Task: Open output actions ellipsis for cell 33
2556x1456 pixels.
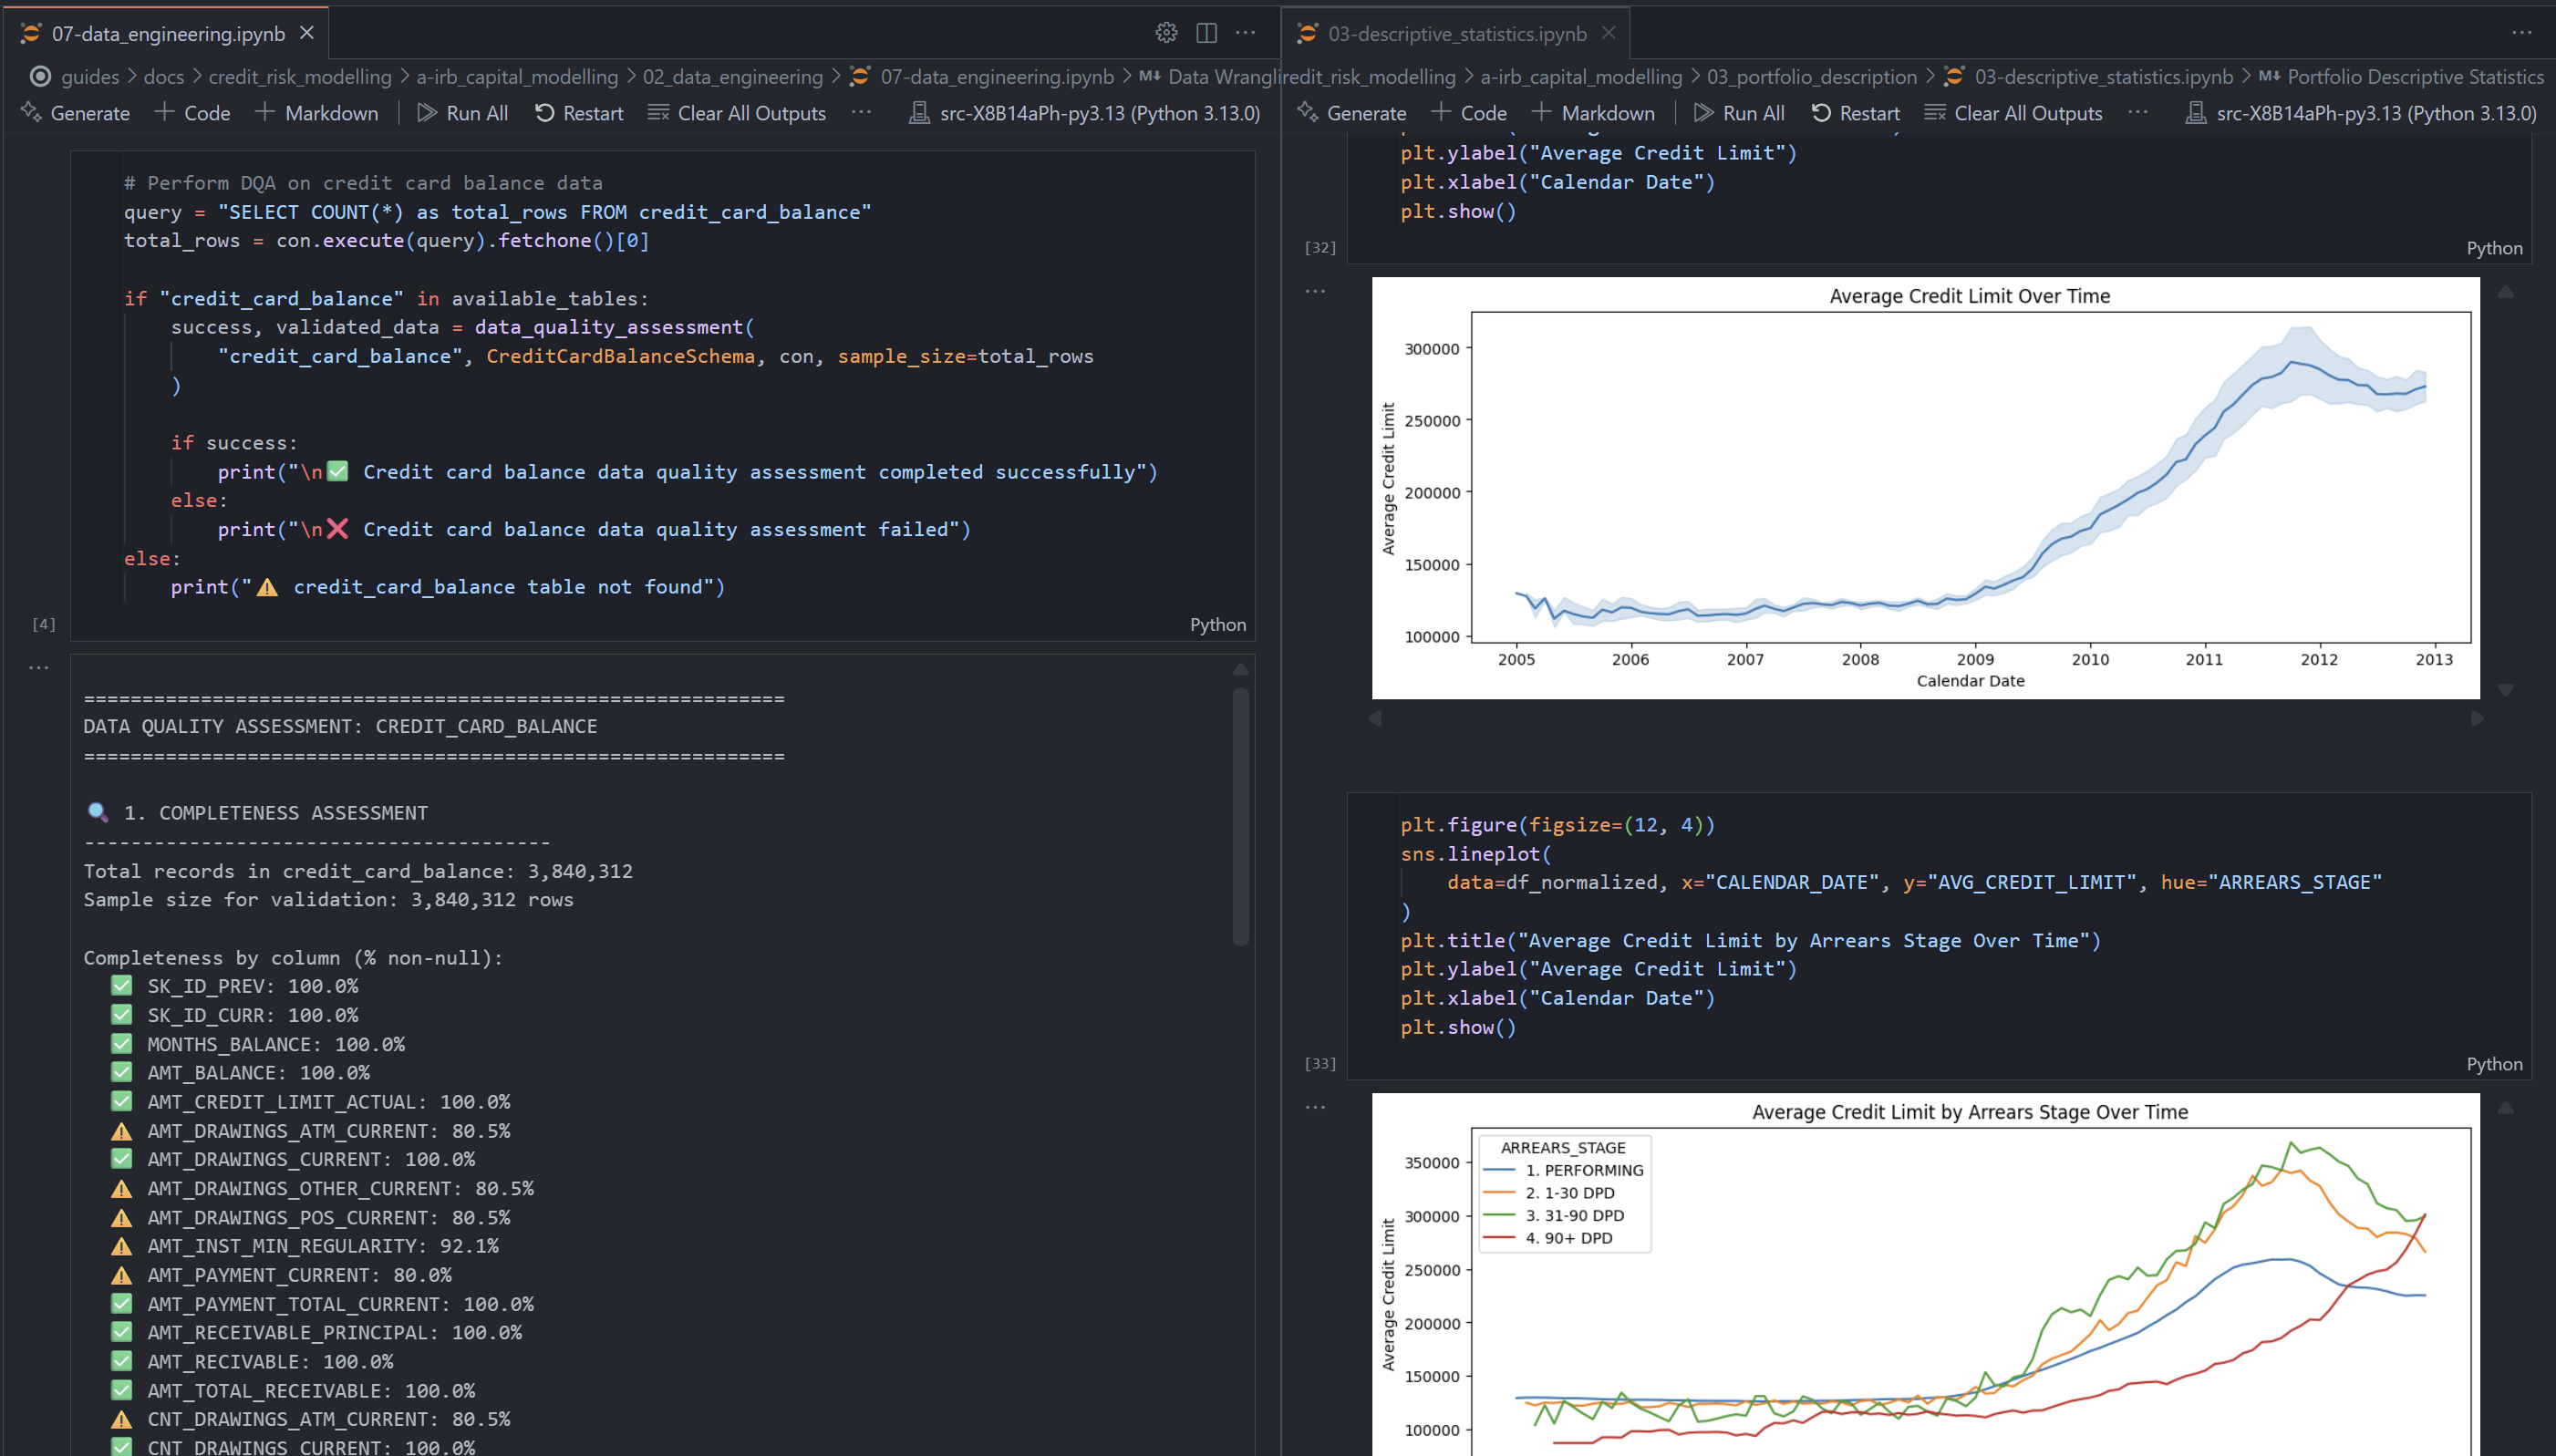Action: [x=1315, y=1107]
